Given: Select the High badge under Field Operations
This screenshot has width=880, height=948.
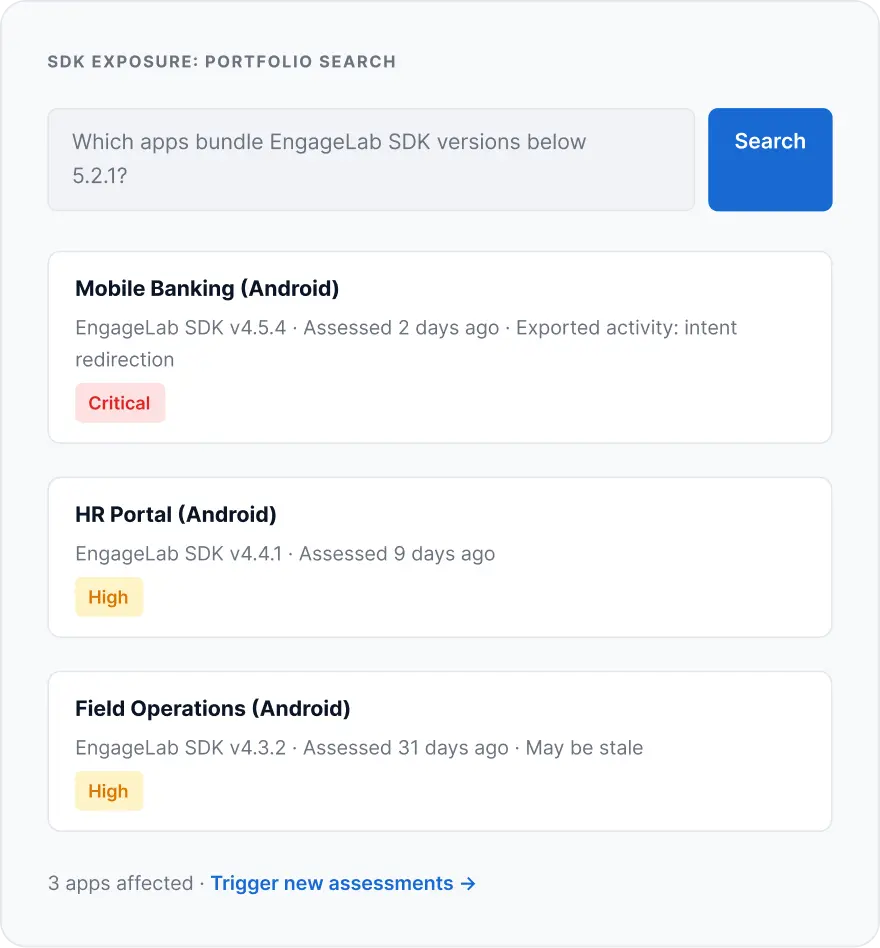Looking at the screenshot, I should (x=109, y=791).
